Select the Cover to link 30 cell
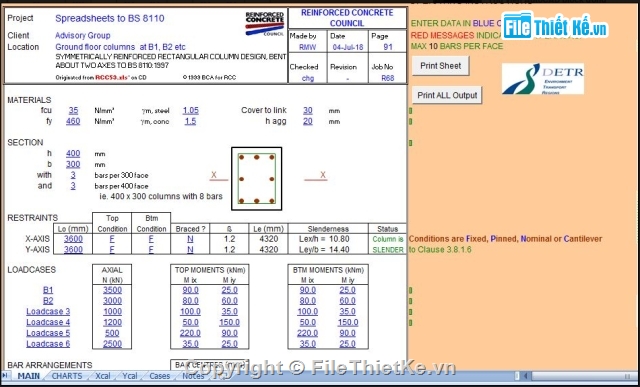The image size is (640, 387). (308, 111)
